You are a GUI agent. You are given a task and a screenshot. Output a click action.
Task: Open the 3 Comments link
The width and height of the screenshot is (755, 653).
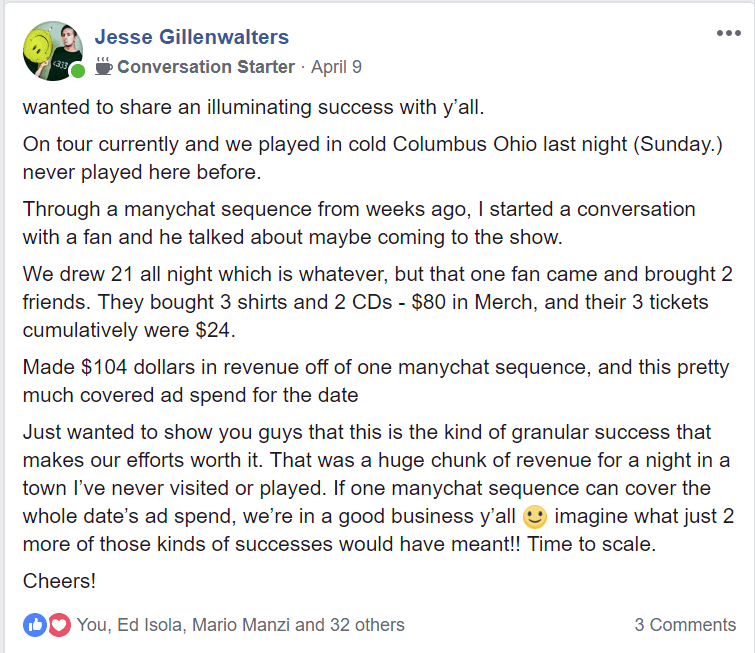(685, 625)
